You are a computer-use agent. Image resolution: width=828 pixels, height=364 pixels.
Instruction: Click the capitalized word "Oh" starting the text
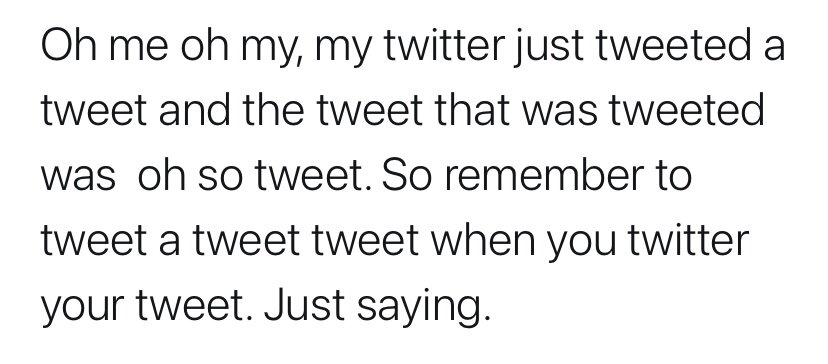pos(69,44)
